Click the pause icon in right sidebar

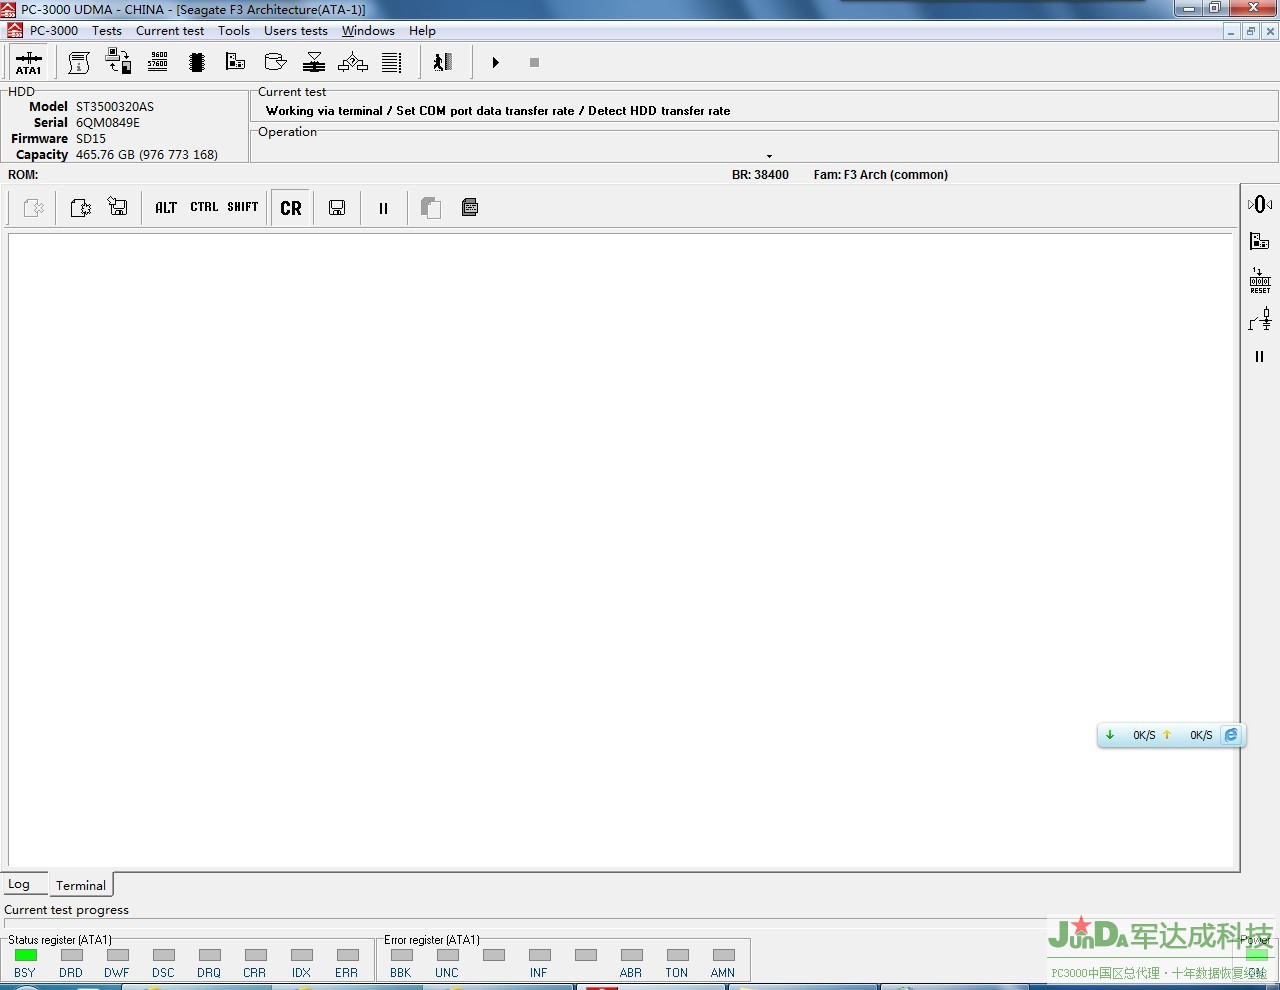tap(1259, 356)
